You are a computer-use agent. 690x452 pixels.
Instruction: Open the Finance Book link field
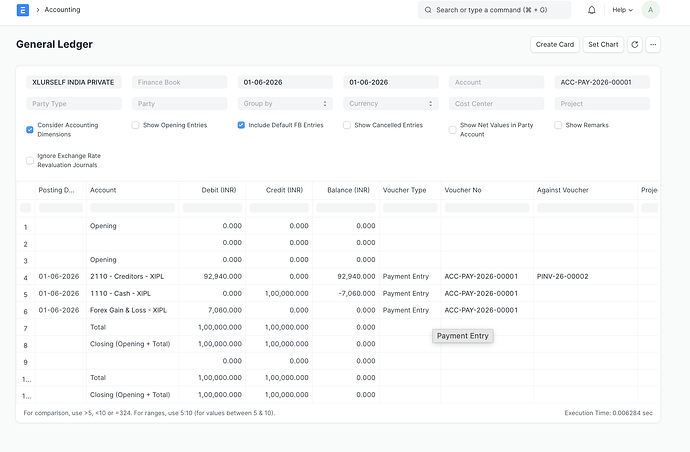[x=180, y=82]
